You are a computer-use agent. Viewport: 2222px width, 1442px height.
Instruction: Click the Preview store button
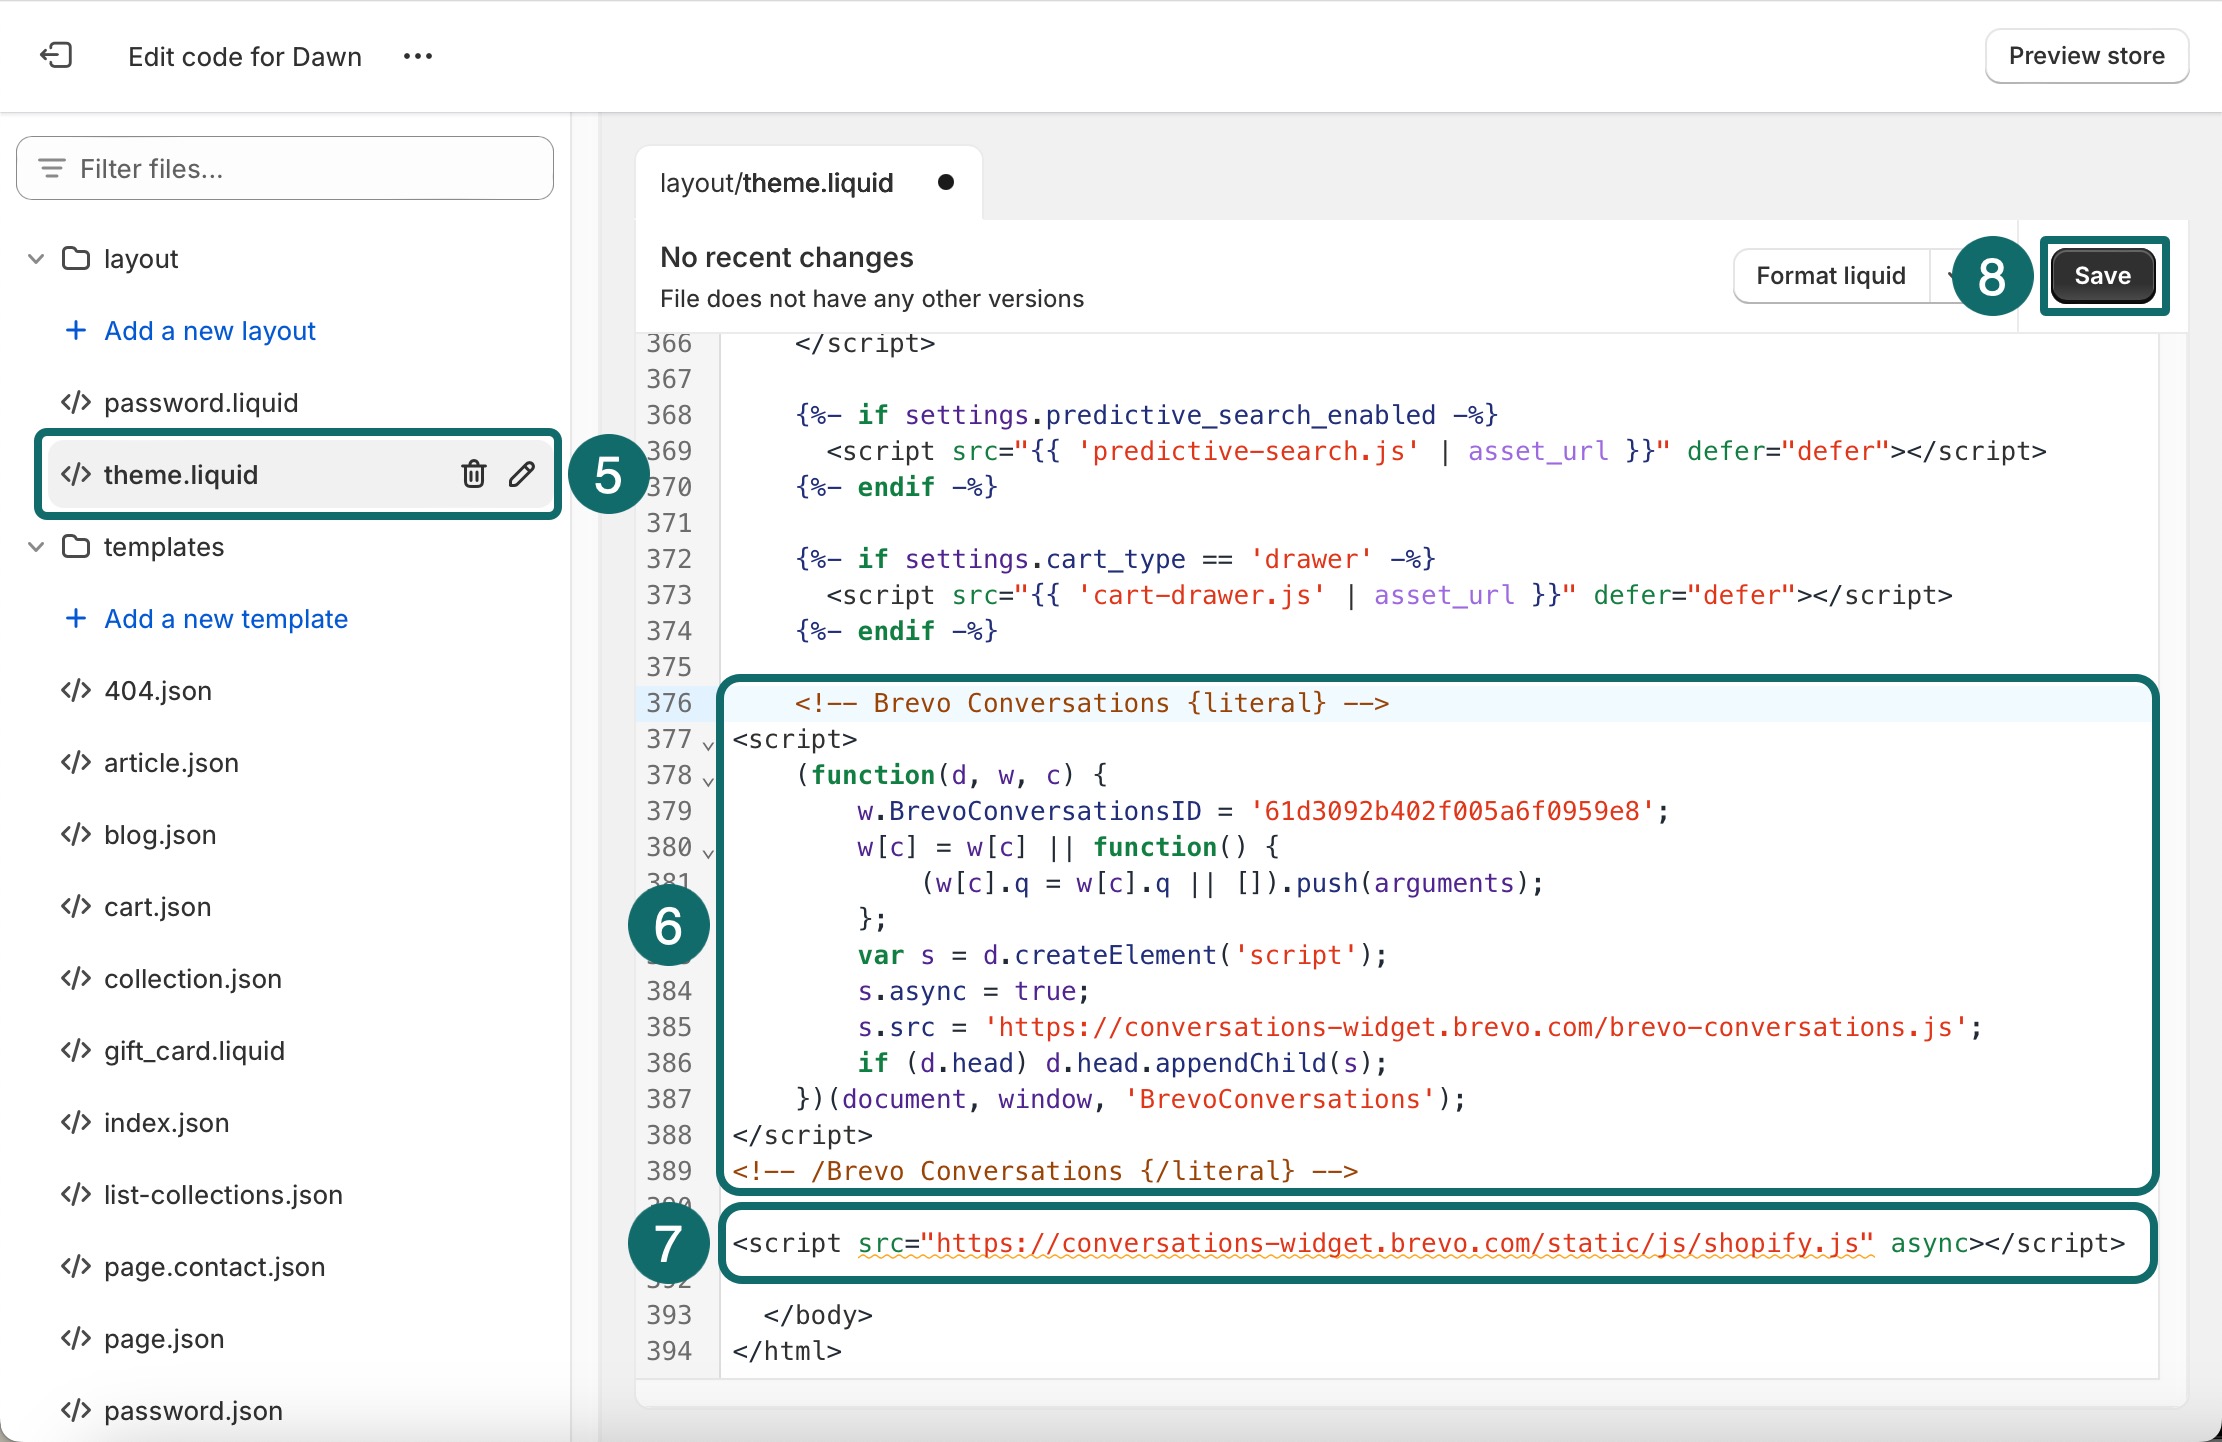click(2087, 56)
